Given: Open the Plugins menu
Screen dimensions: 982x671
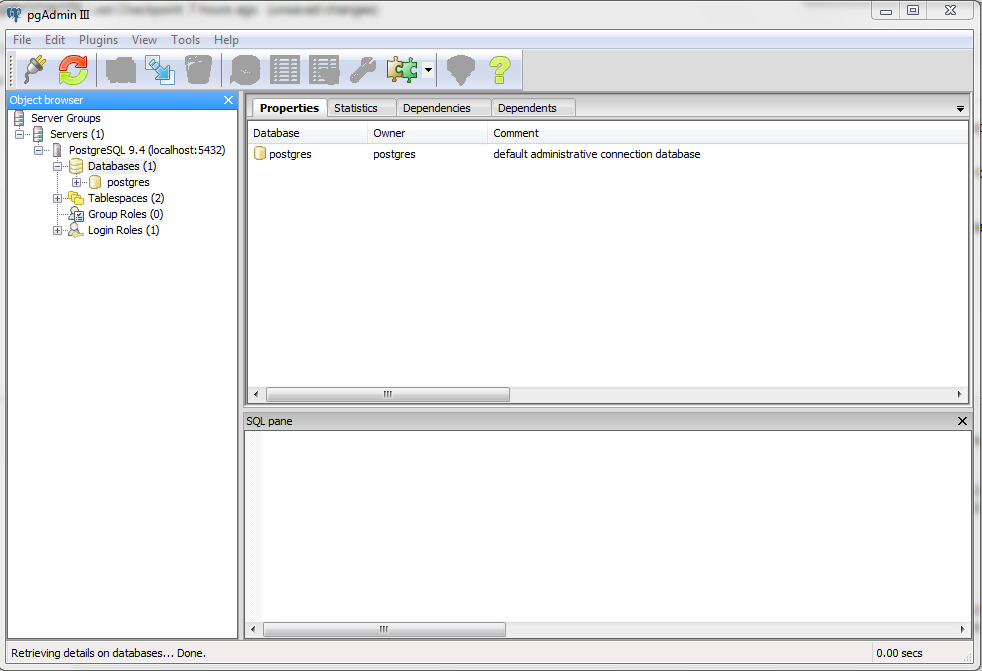Looking at the screenshot, I should click(98, 39).
